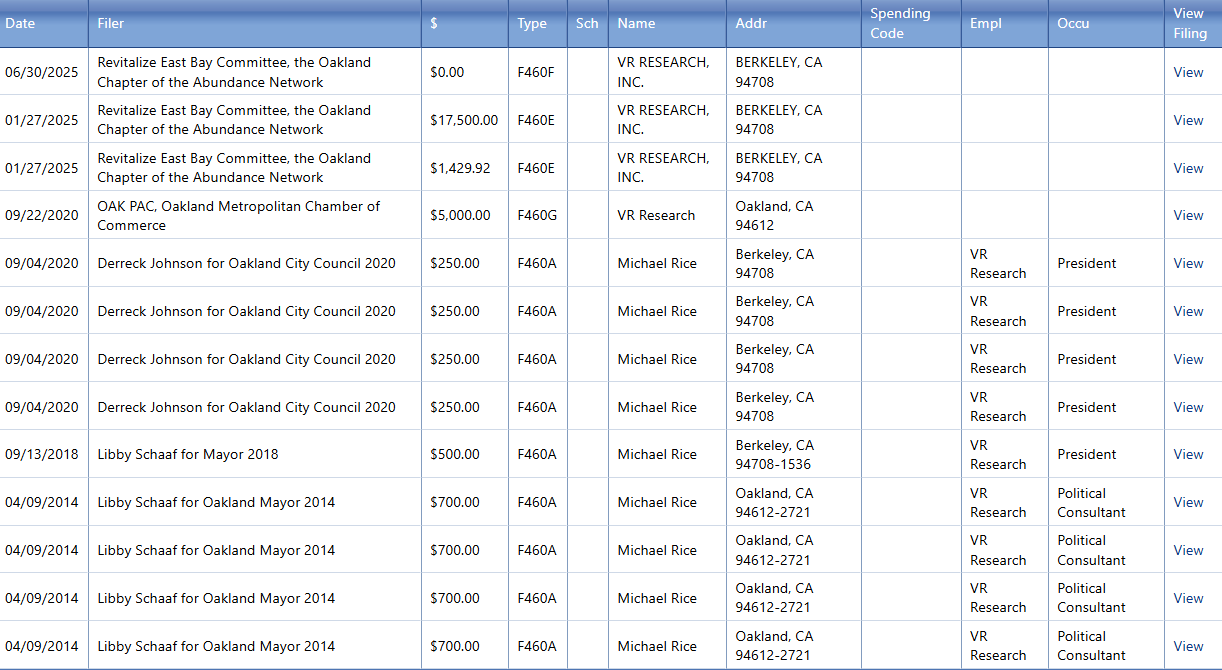Open View link for $1,429.92 entry
The image size is (1222, 670).
1188,168
